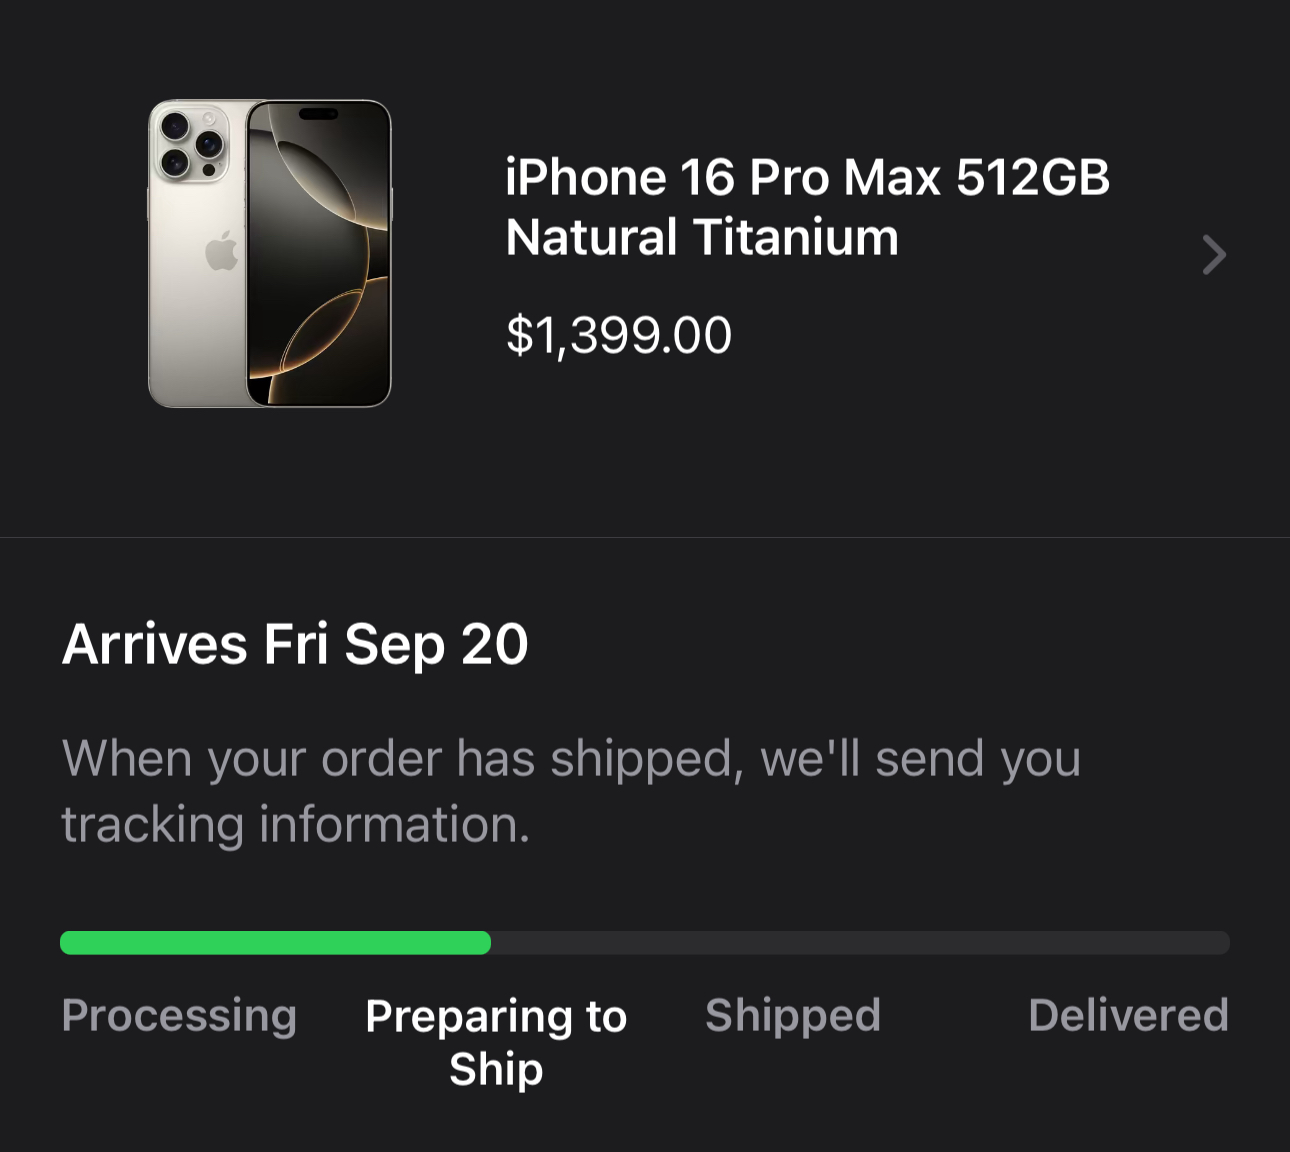Click the green filled part of progress bar
The height and width of the screenshot is (1152, 1290).
click(x=275, y=943)
